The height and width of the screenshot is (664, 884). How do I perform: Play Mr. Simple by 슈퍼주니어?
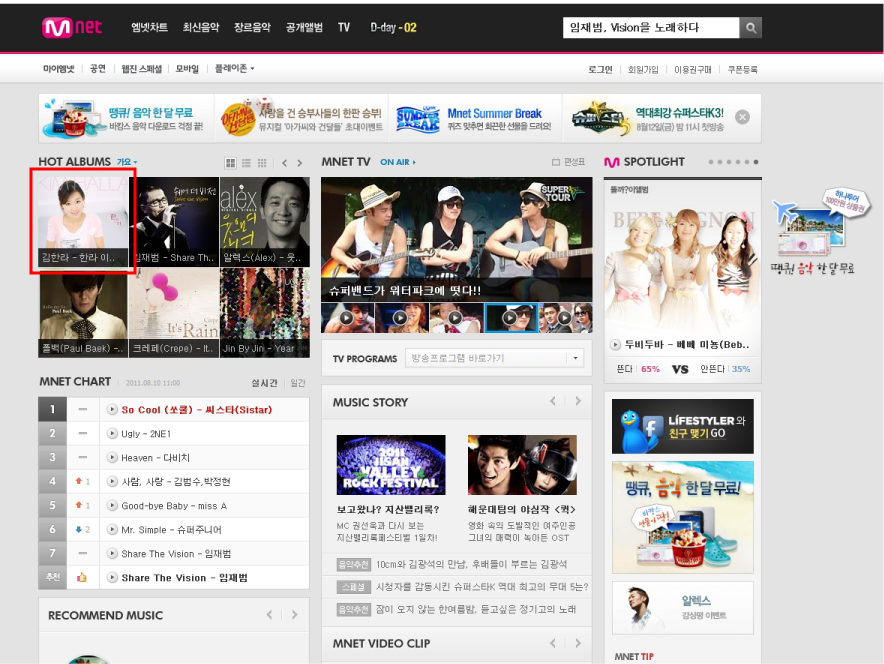click(112, 529)
